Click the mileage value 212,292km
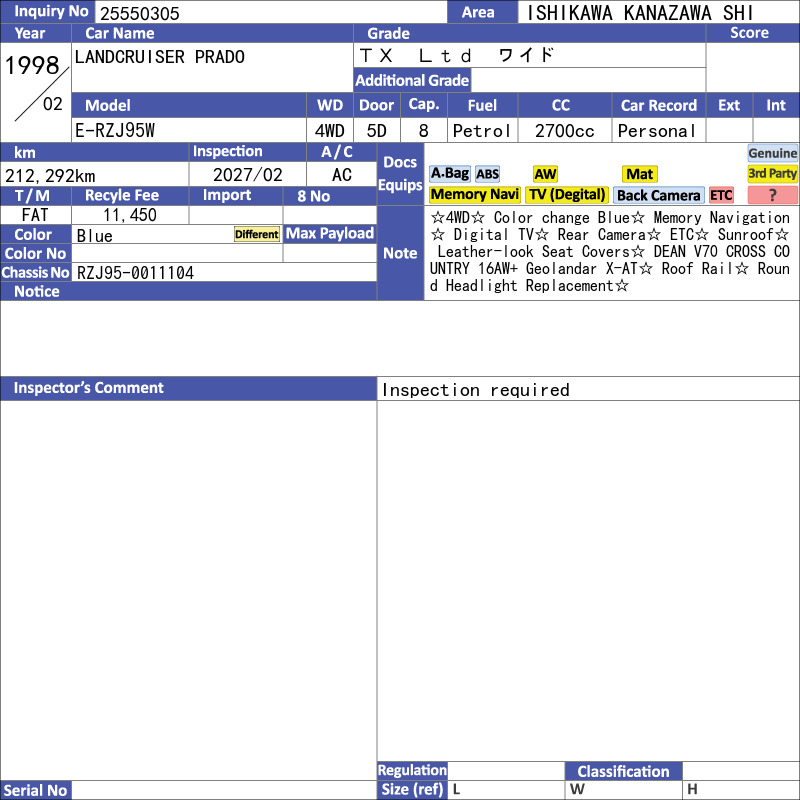Screen dimensions: 800x800 50,176
